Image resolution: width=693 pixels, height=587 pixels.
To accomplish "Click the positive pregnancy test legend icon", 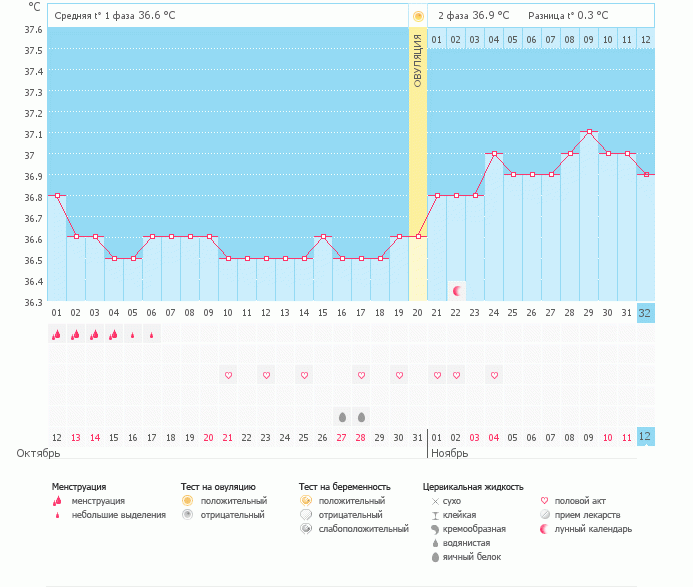I will click(x=305, y=500).
